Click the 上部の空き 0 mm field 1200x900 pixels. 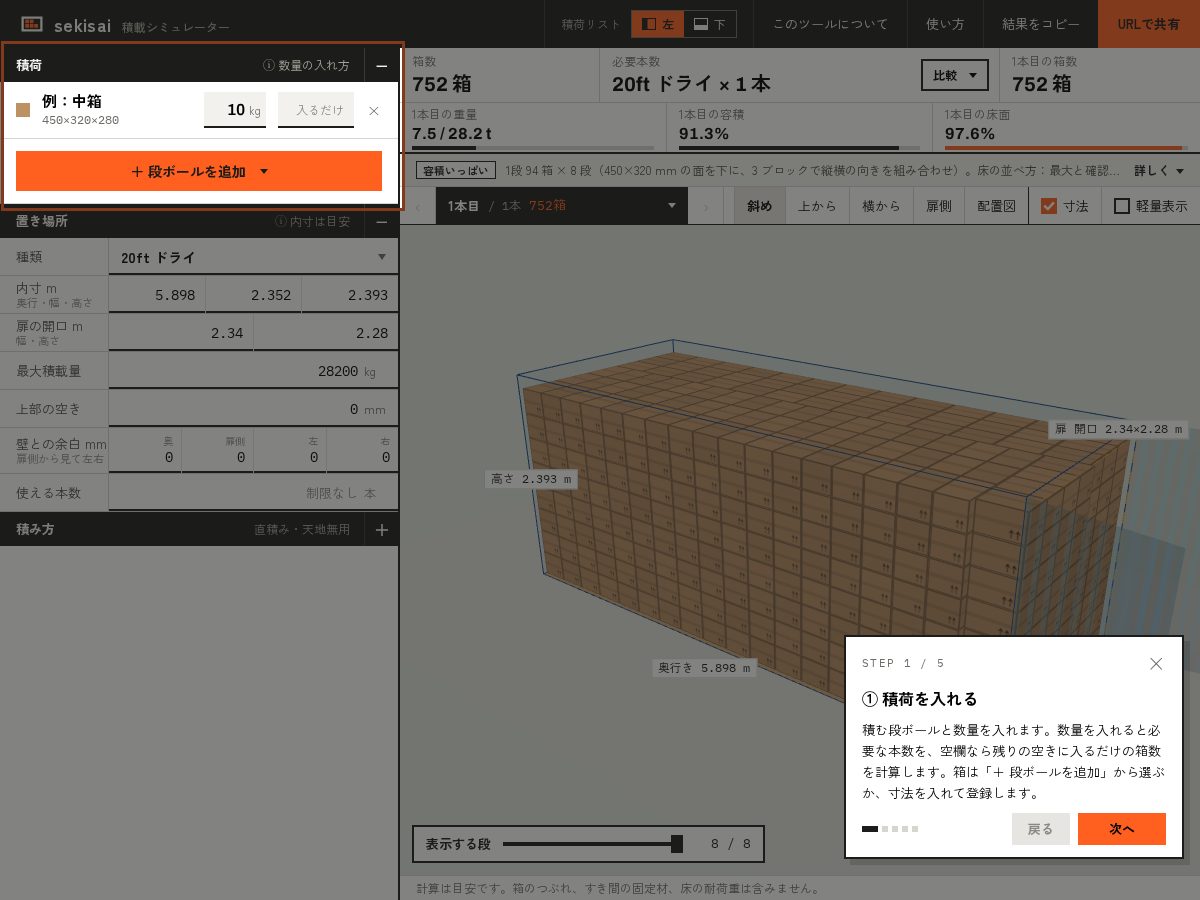pyautogui.click(x=253, y=409)
